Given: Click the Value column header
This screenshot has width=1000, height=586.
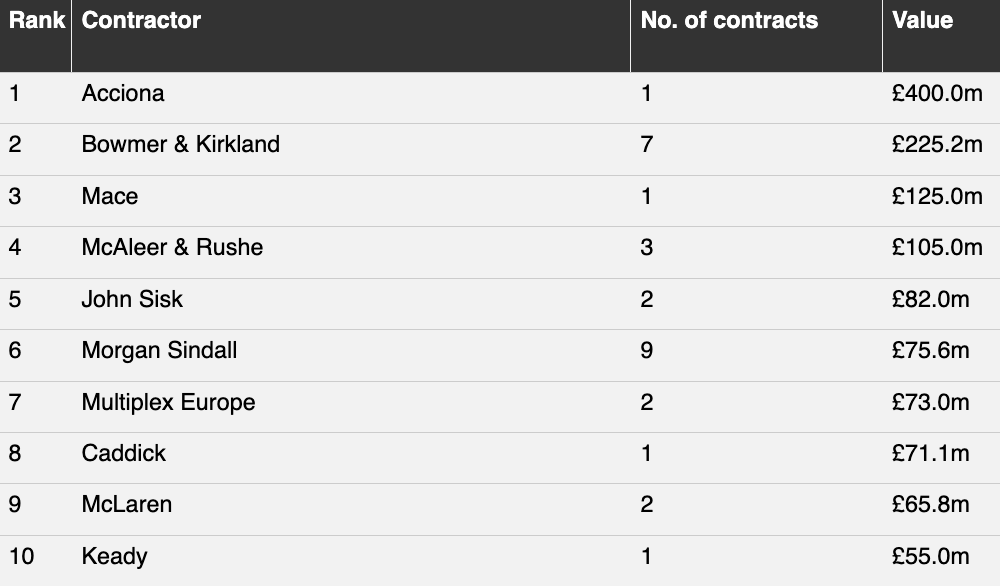Looking at the screenshot, I should pos(922,20).
